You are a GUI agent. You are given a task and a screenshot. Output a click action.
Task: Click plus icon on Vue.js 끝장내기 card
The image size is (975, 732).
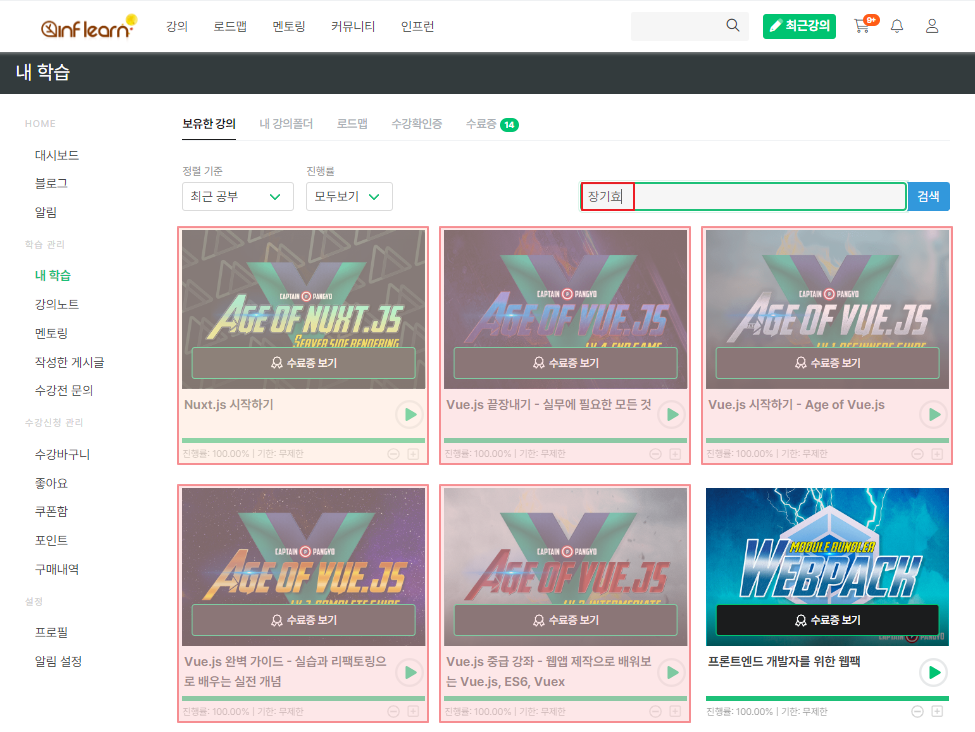[x=675, y=454]
